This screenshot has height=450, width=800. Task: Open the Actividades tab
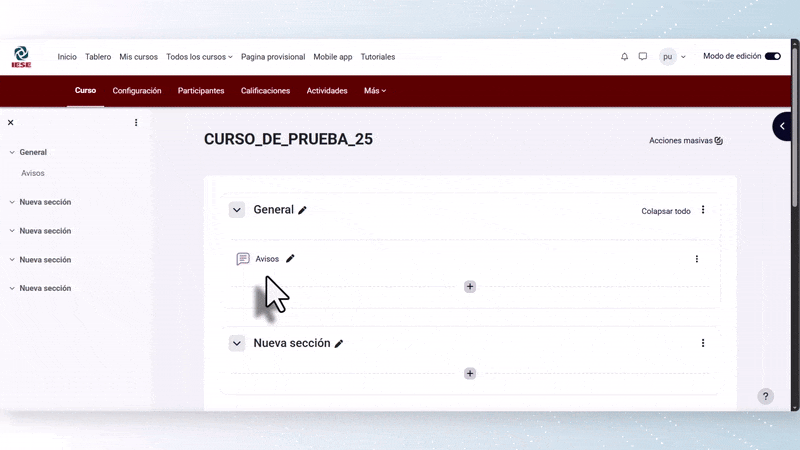coord(327,91)
